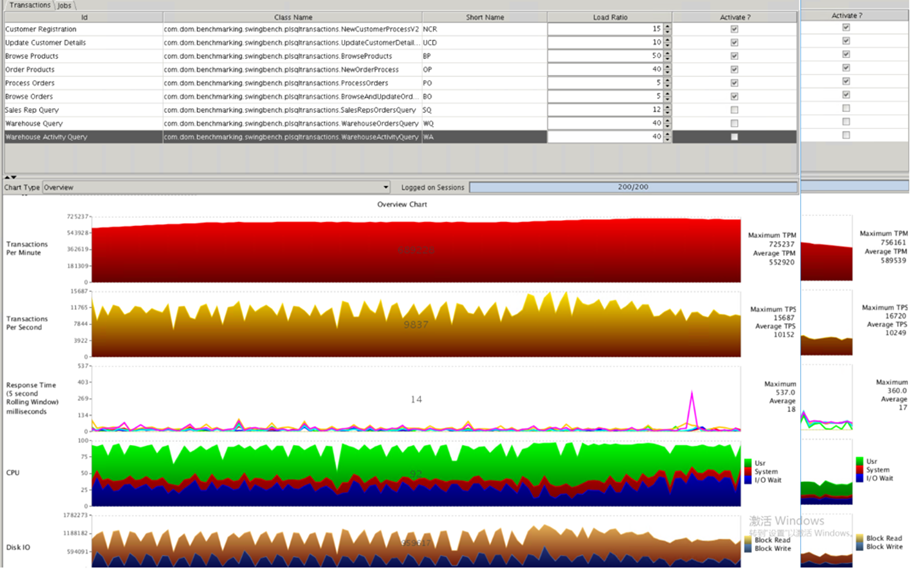The width and height of the screenshot is (911, 574).
Task: Increase load ratio for Order Products
Action: pyautogui.click(x=667, y=67)
